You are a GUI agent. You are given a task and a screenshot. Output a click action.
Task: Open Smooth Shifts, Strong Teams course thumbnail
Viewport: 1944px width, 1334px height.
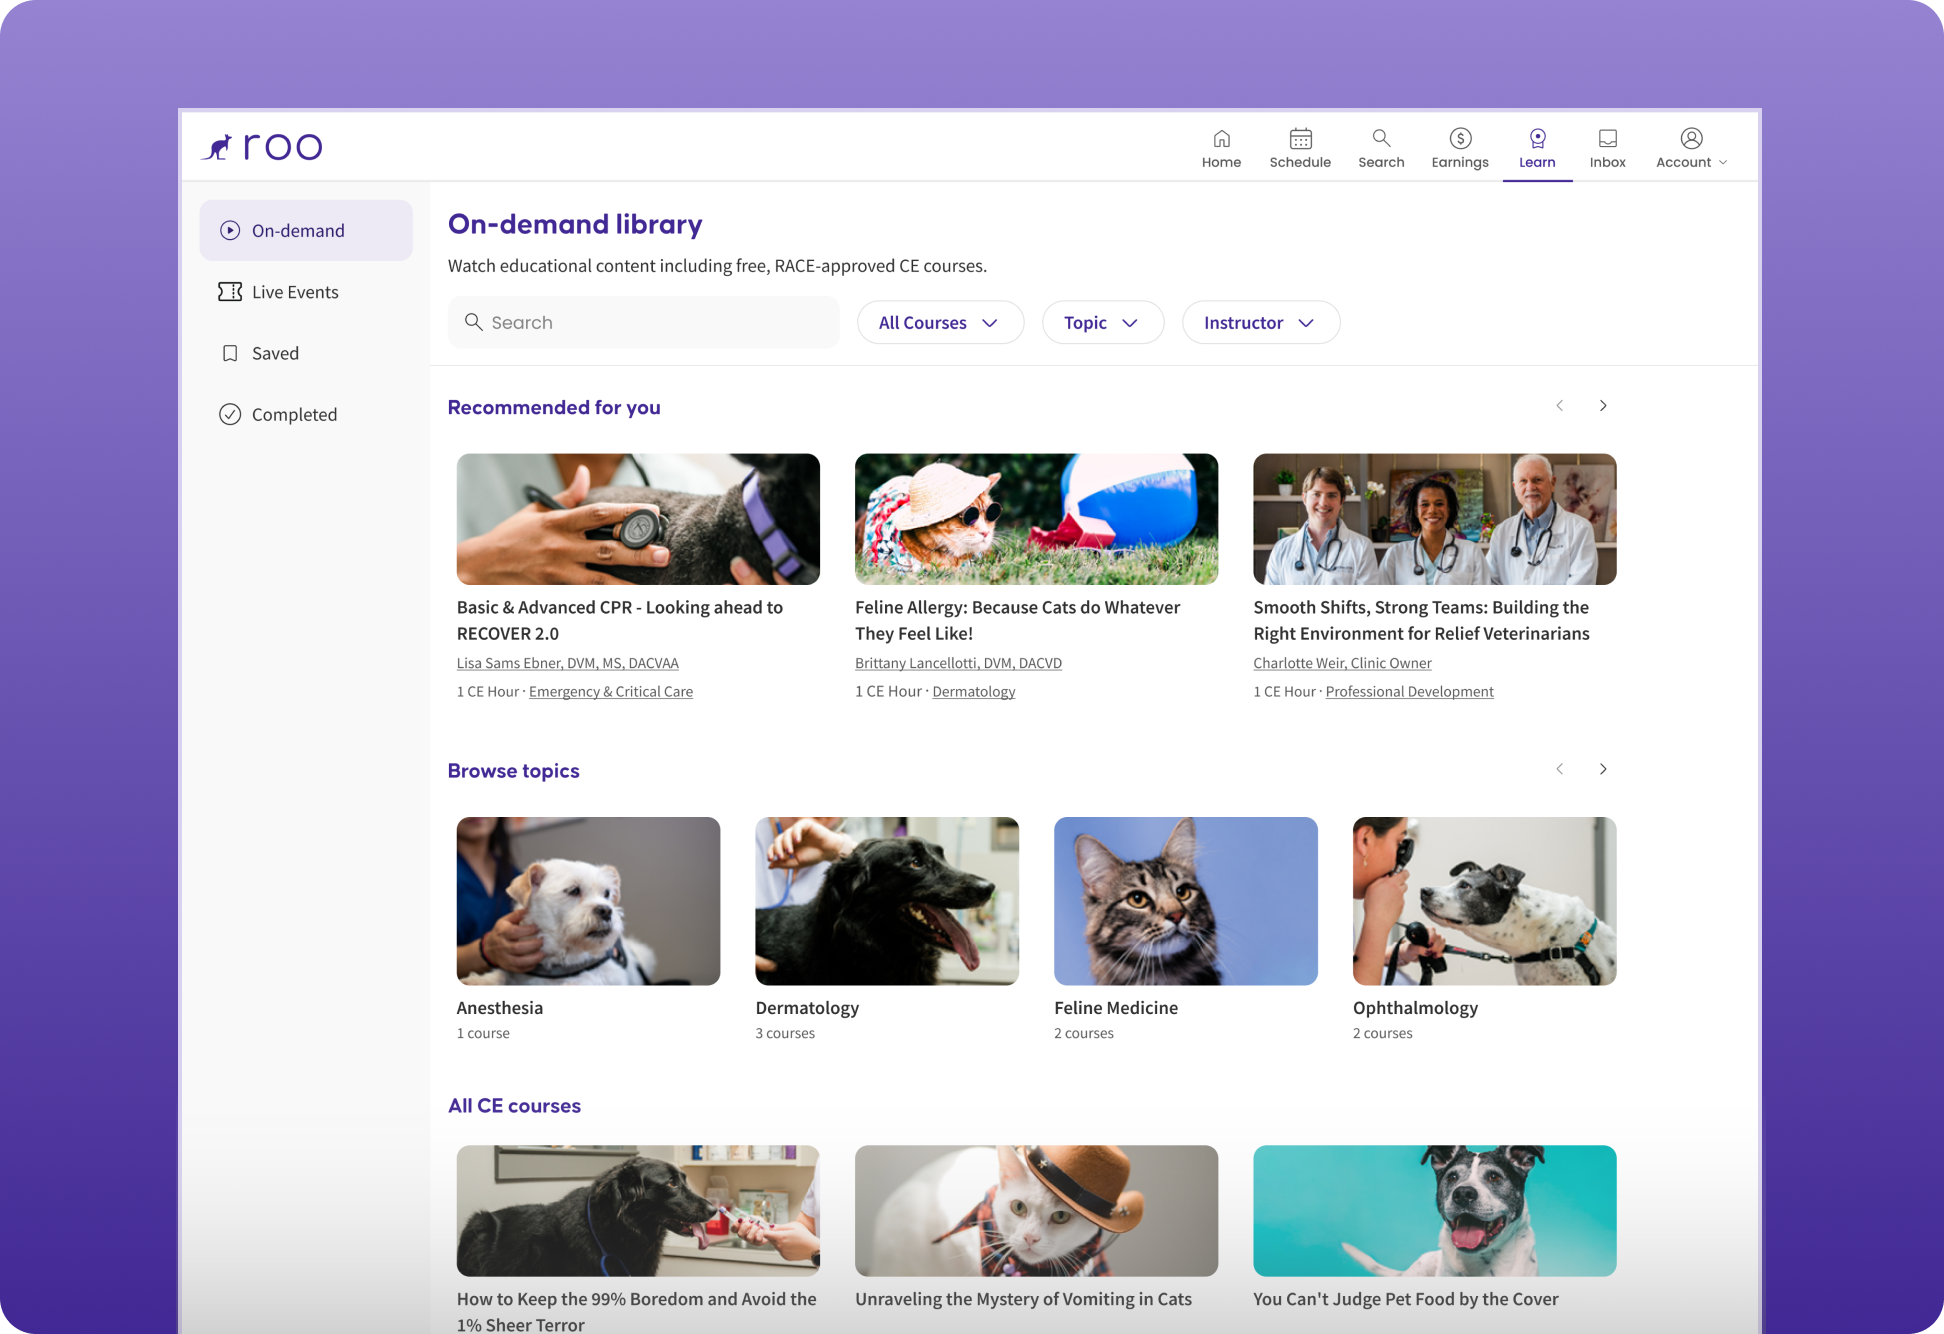pos(1435,519)
